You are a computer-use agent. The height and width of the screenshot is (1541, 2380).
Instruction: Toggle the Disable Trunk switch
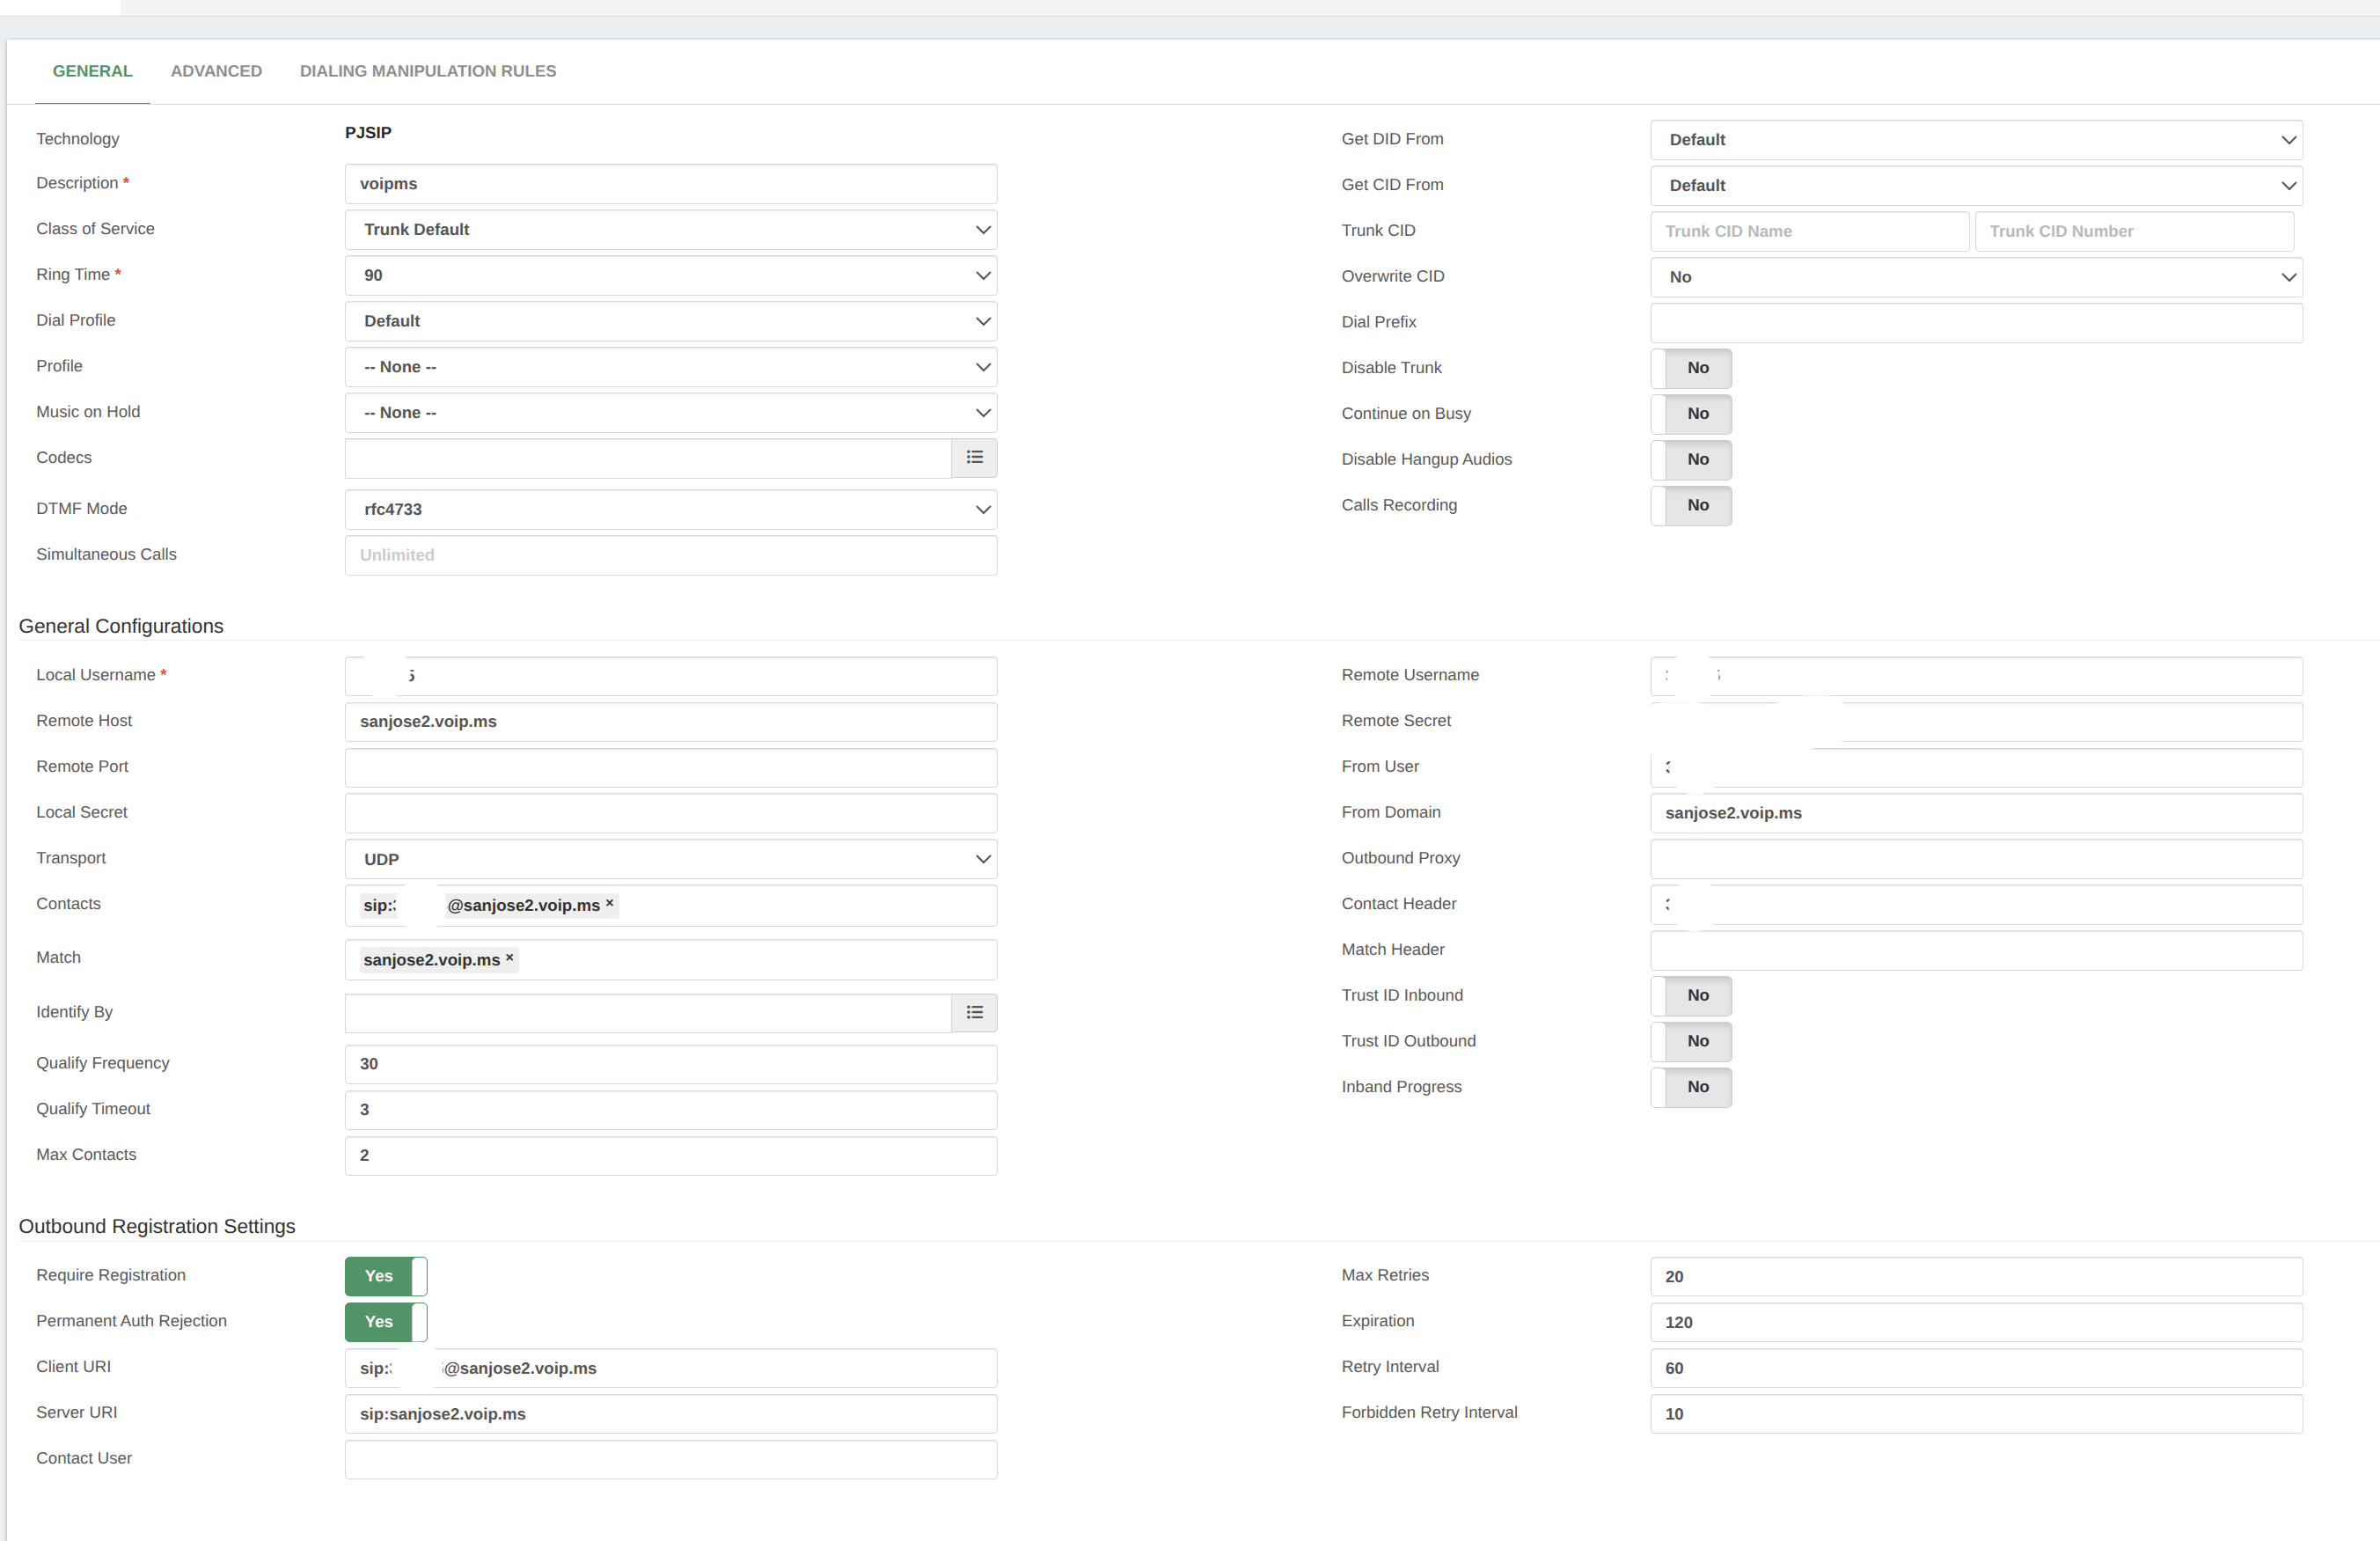click(x=1690, y=368)
